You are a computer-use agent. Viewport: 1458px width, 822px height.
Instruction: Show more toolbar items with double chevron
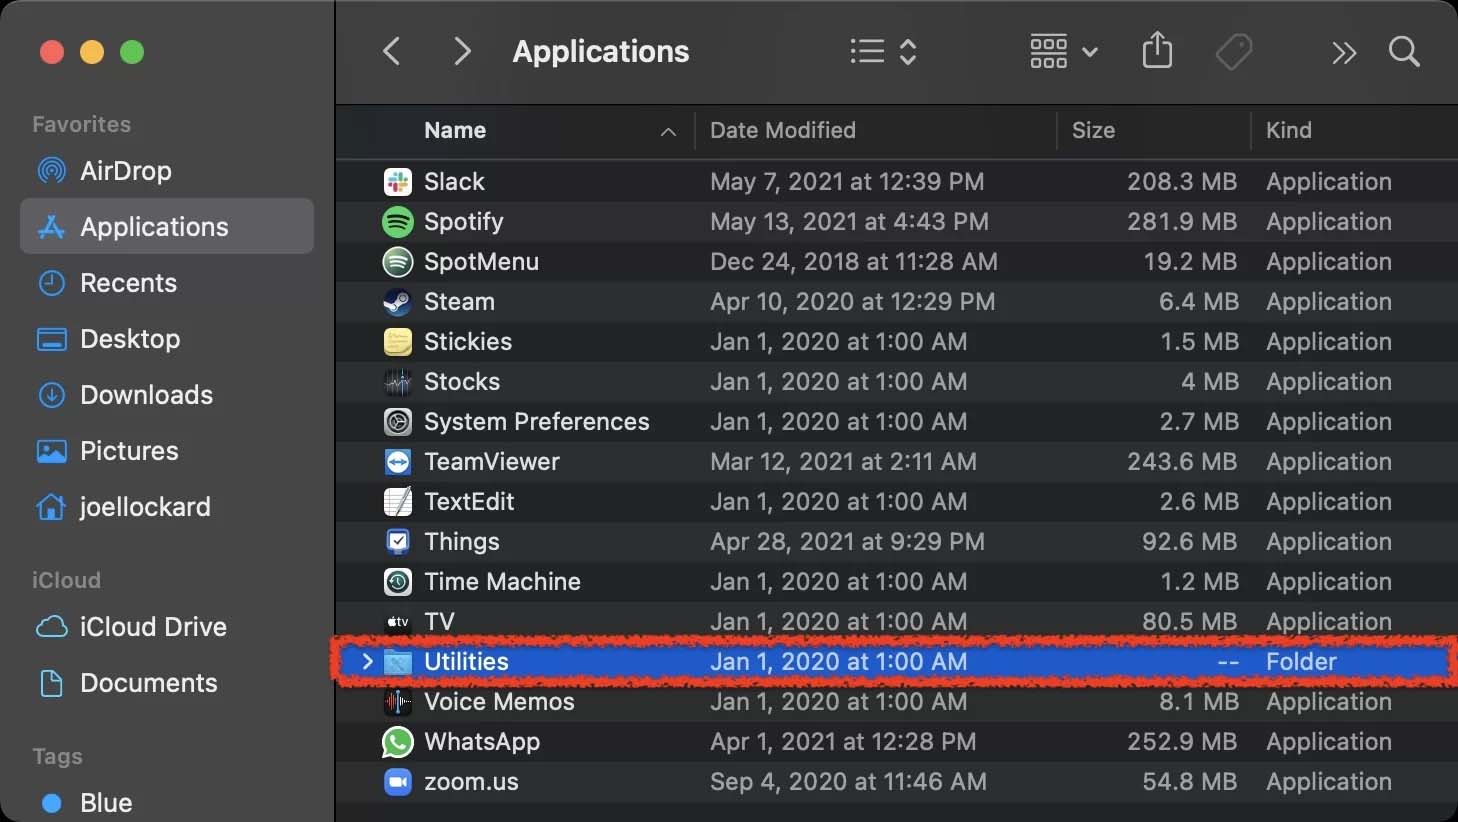[1344, 52]
